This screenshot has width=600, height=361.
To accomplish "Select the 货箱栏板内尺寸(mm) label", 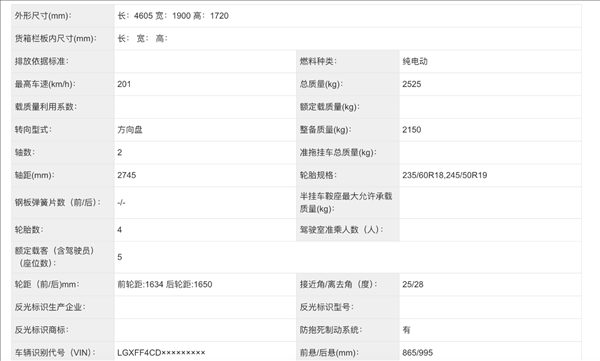I will click(56, 38).
